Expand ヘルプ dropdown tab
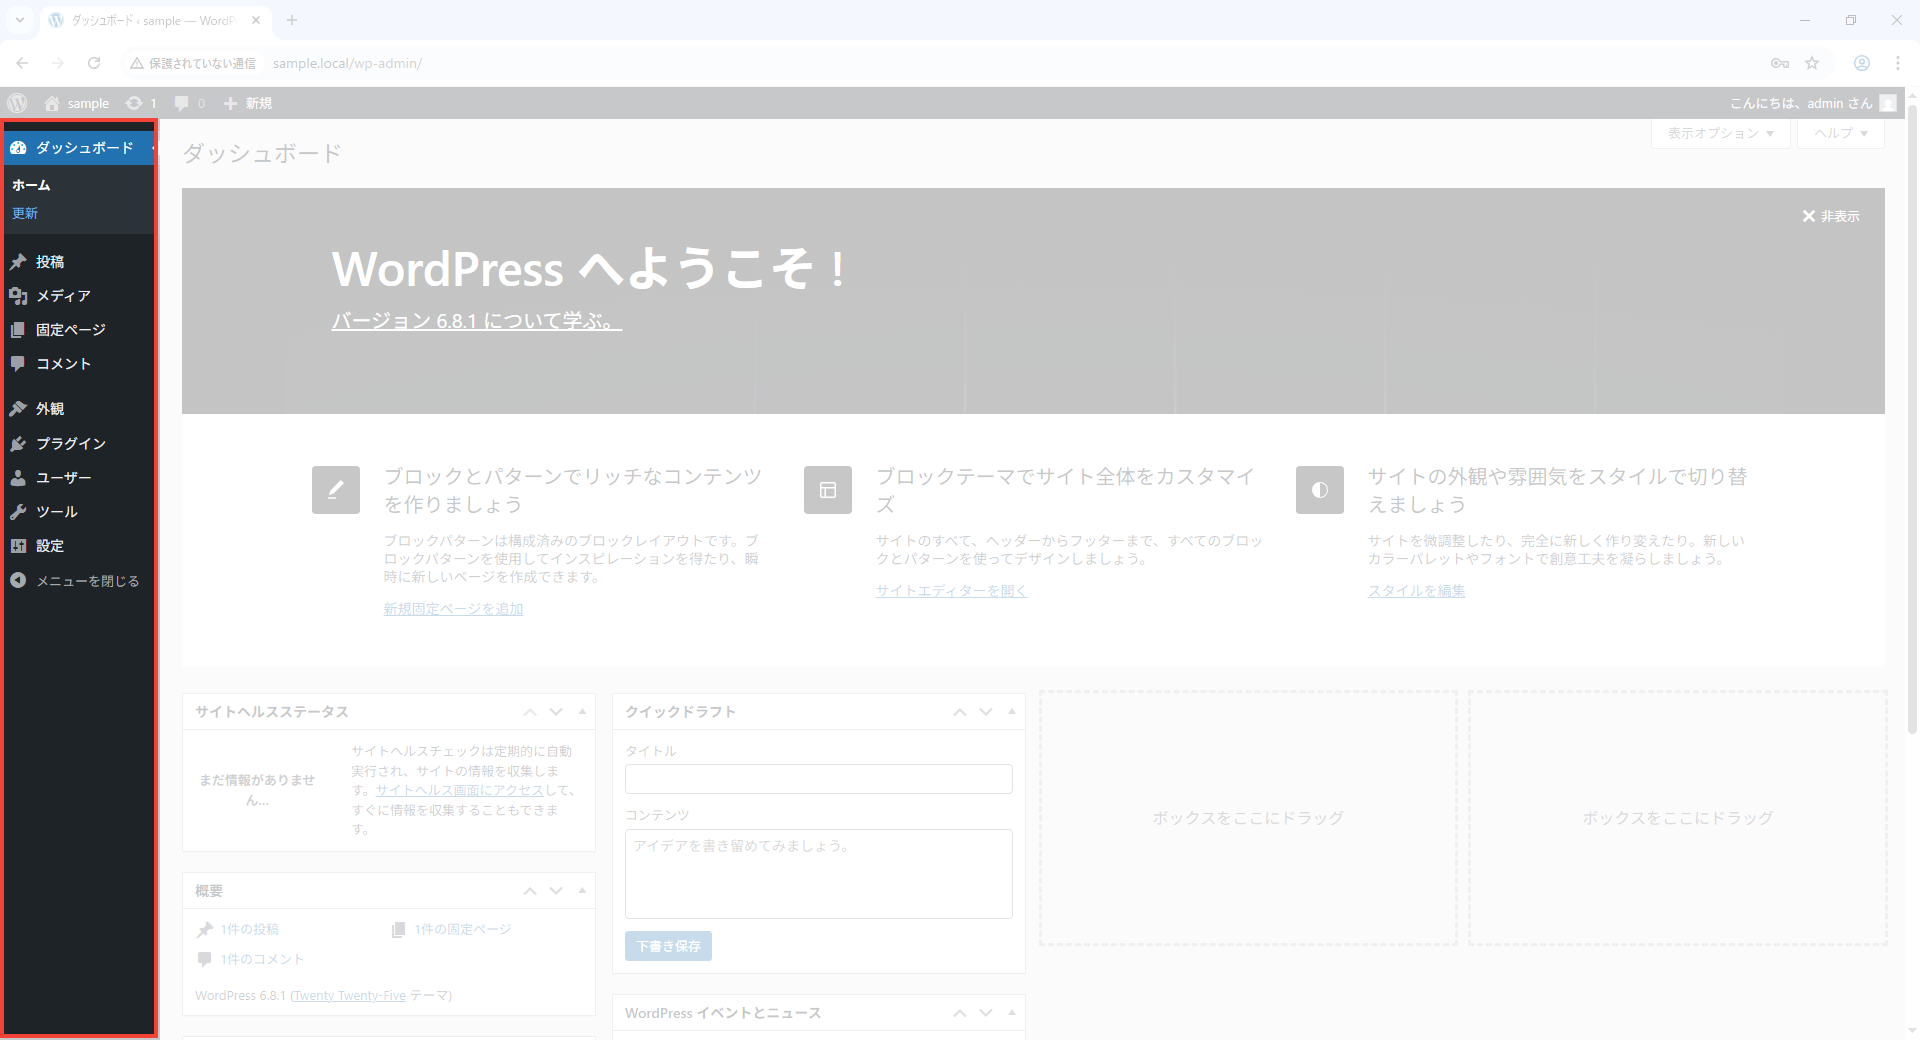1920x1040 pixels. pos(1840,133)
